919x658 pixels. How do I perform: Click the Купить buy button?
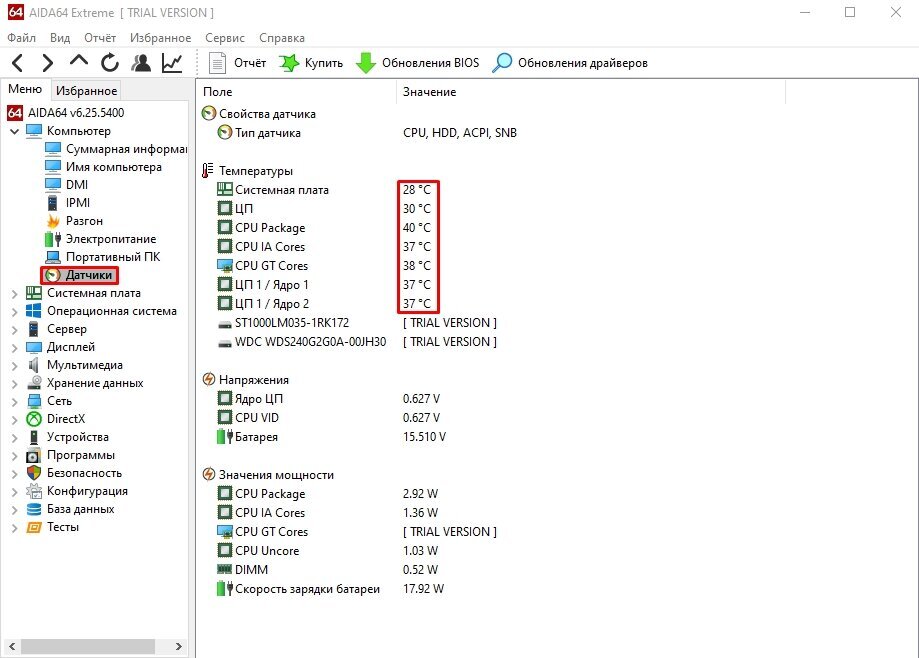[311, 63]
